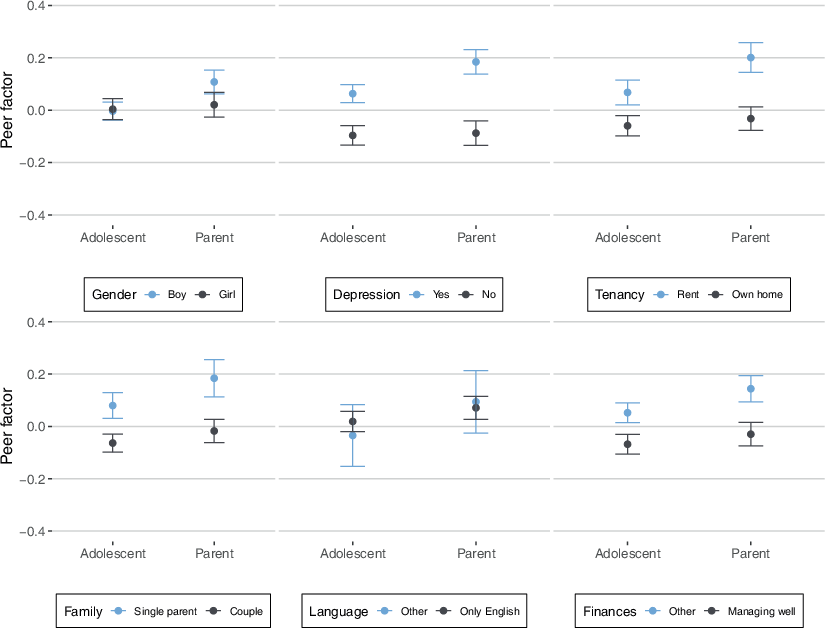Click the blue Other-language point for Adolescent
The height and width of the screenshot is (628, 825).
352,435
